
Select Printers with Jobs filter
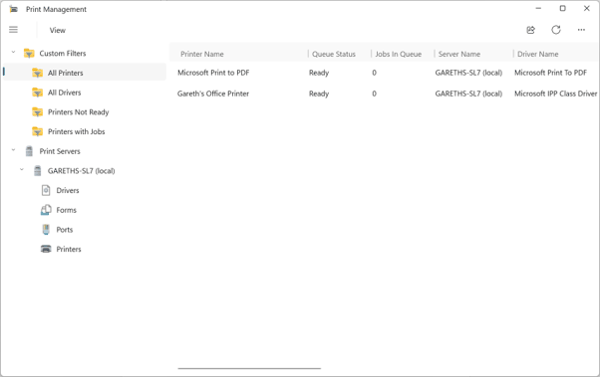pyautogui.click(x=77, y=132)
